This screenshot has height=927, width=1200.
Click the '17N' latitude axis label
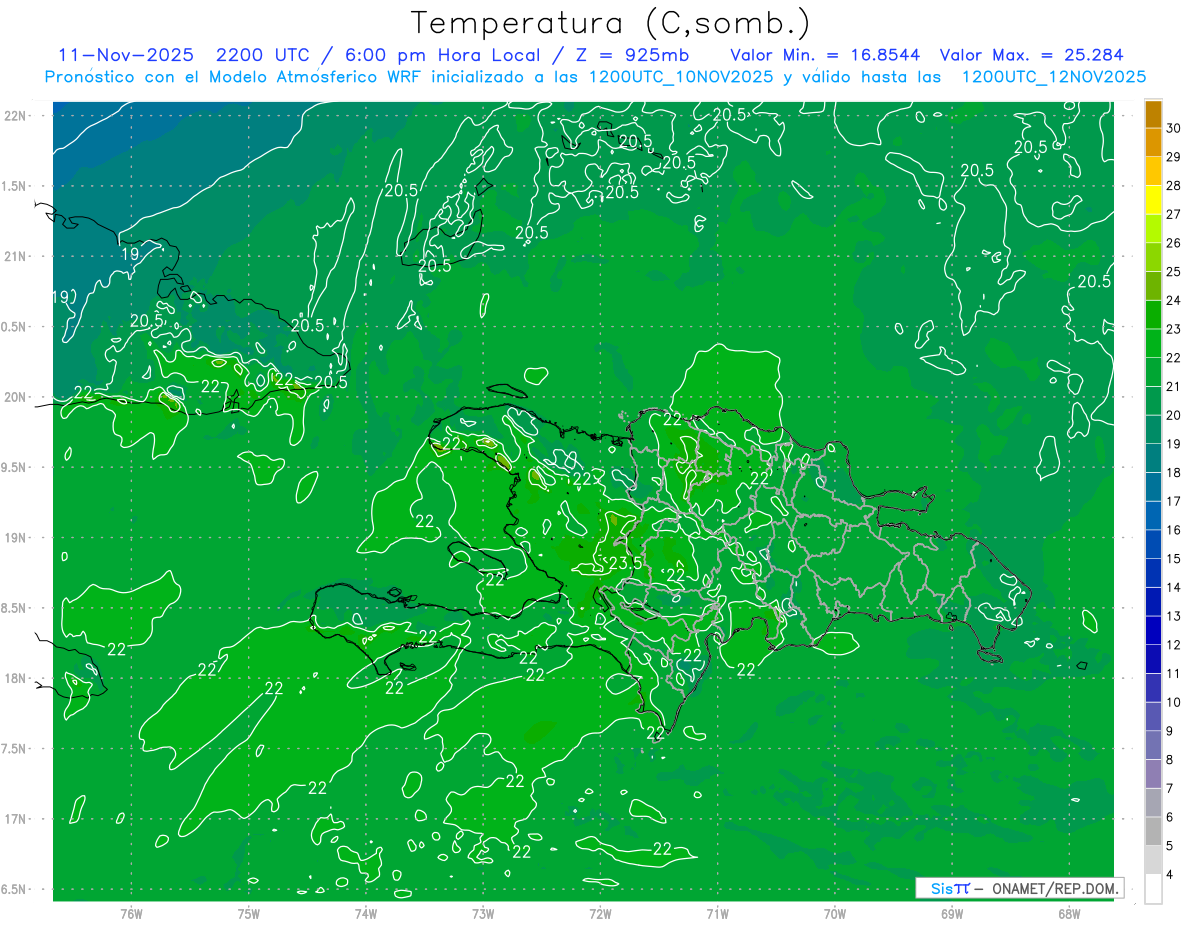[x=15, y=819]
